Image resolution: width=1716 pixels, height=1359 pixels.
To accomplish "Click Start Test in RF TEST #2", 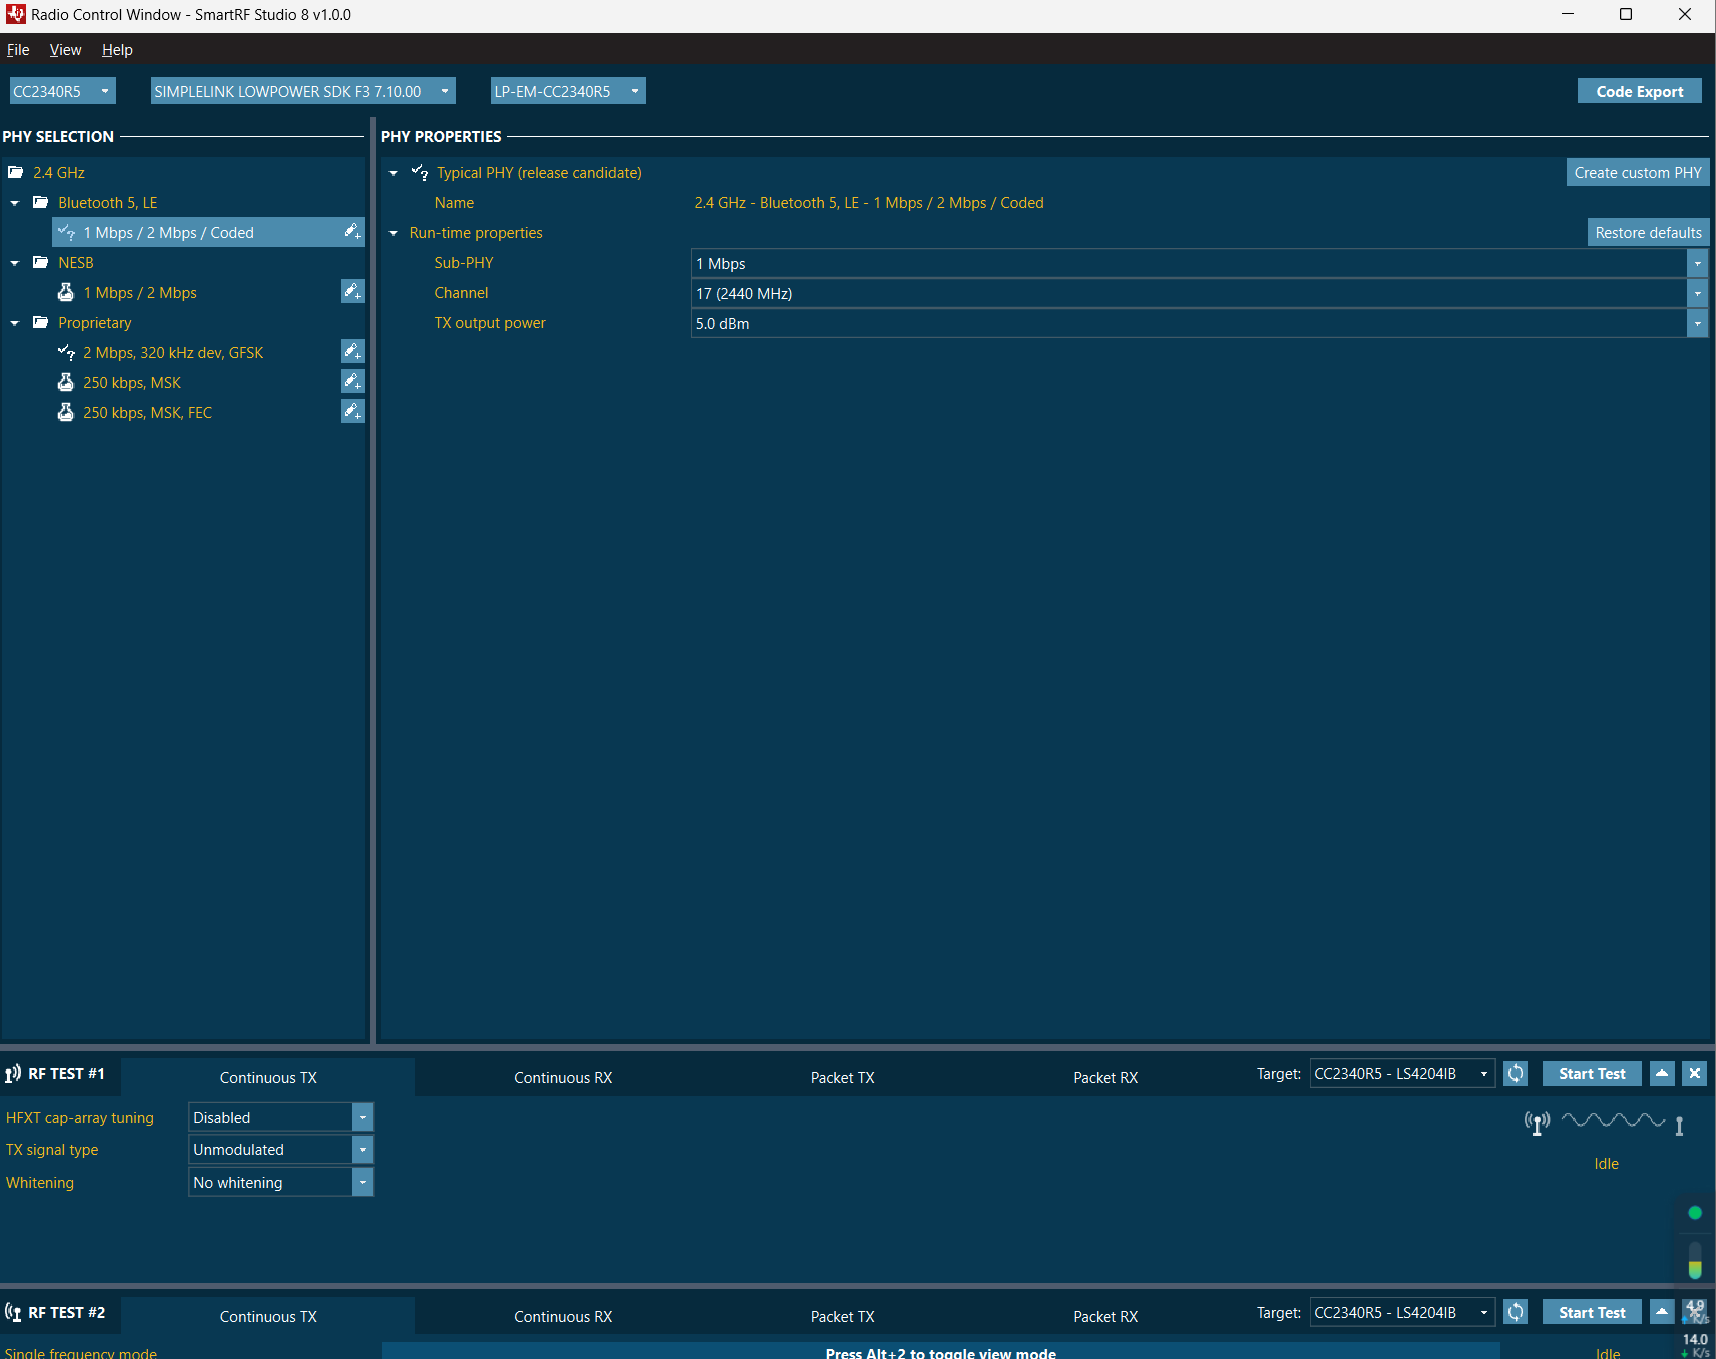I will tap(1592, 1313).
